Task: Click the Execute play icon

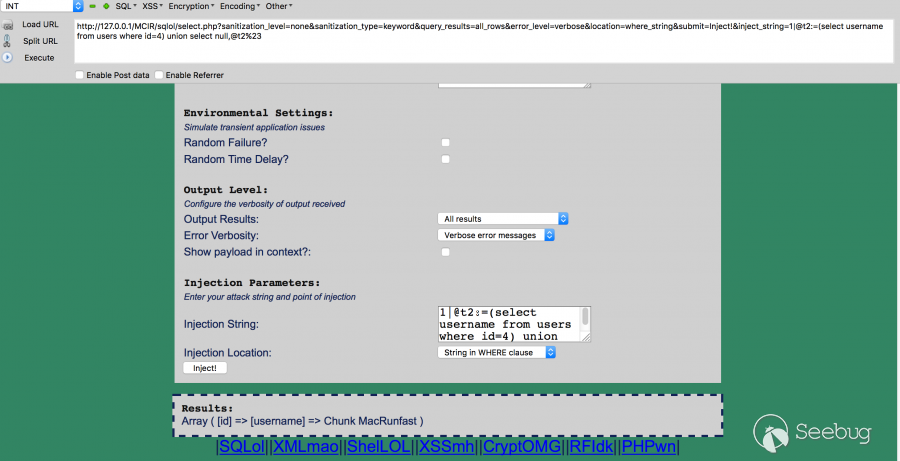Action: pos(7,57)
